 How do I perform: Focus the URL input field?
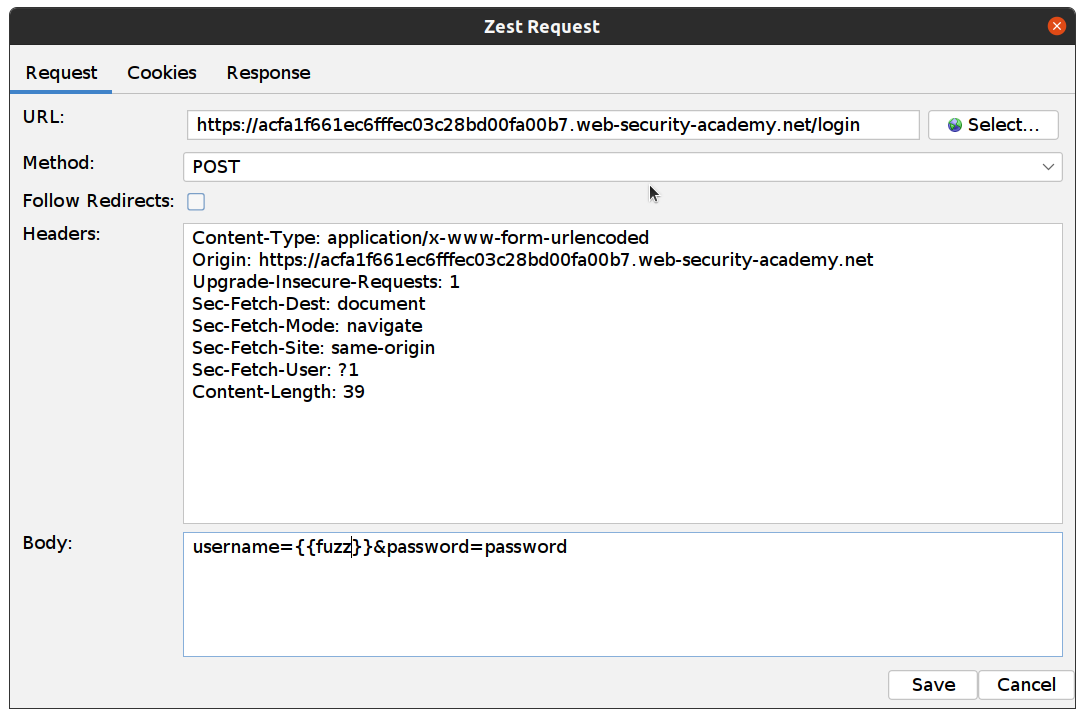tap(552, 125)
